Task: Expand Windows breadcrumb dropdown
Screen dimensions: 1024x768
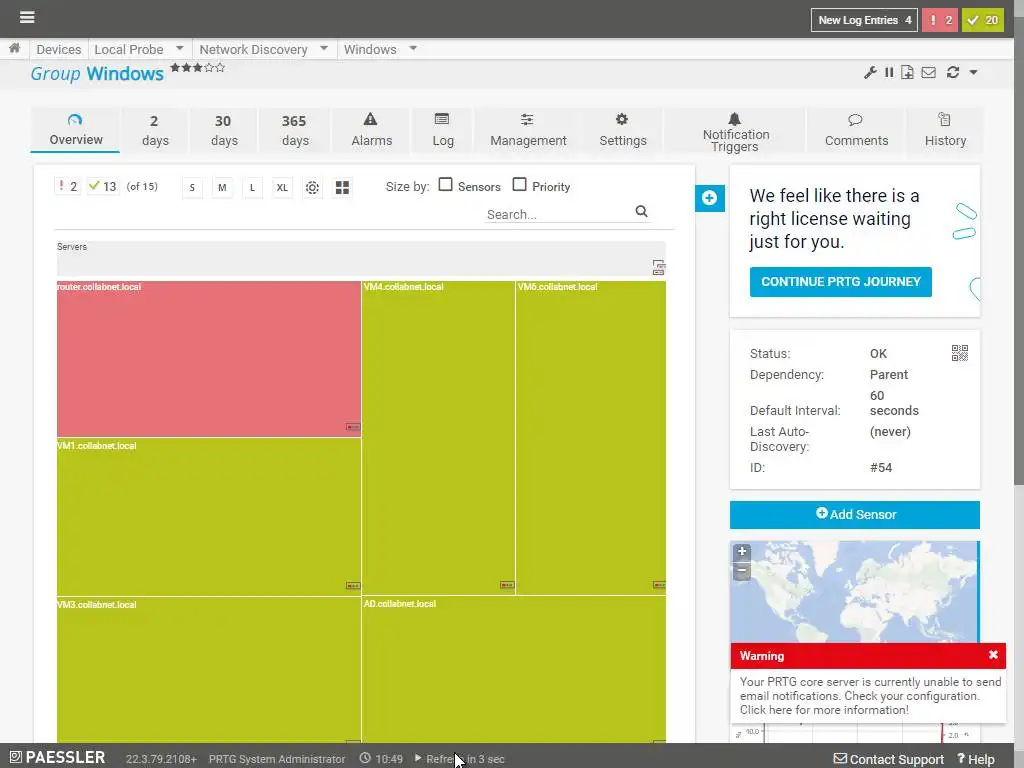Action: (413, 48)
